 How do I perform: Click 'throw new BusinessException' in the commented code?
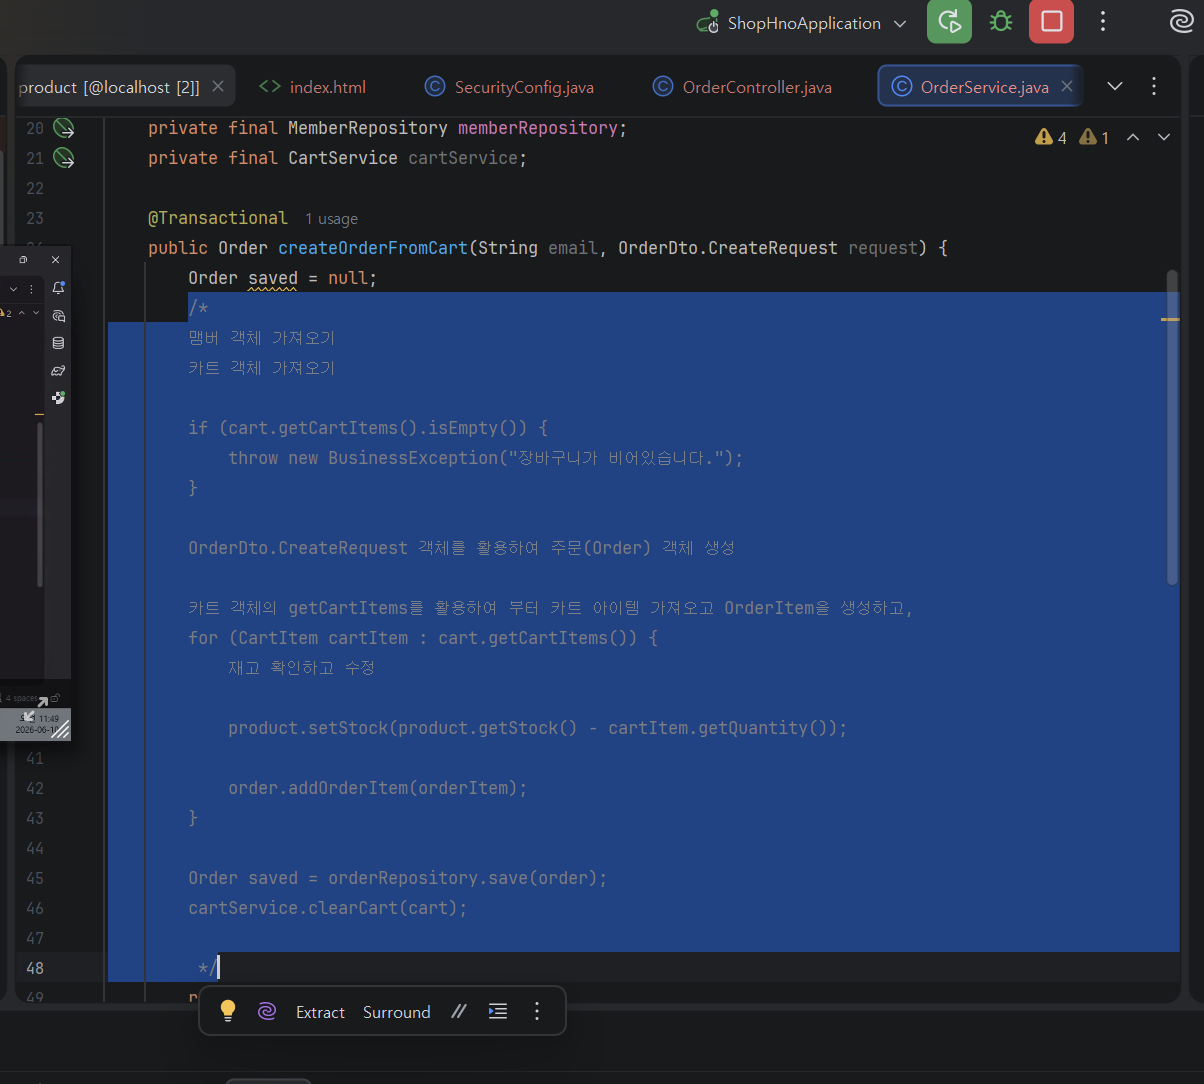click(x=362, y=458)
